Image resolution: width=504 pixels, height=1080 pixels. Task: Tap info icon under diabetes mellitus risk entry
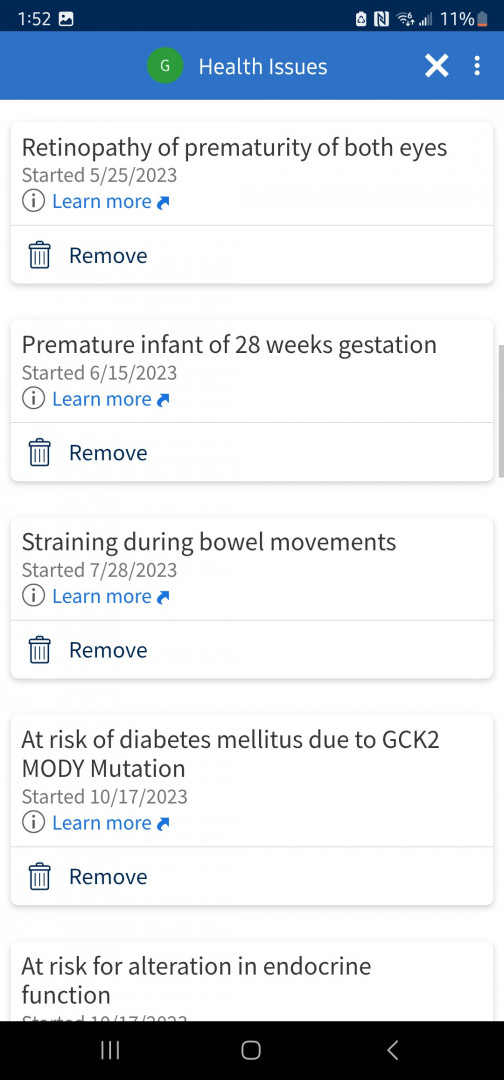[x=33, y=822]
